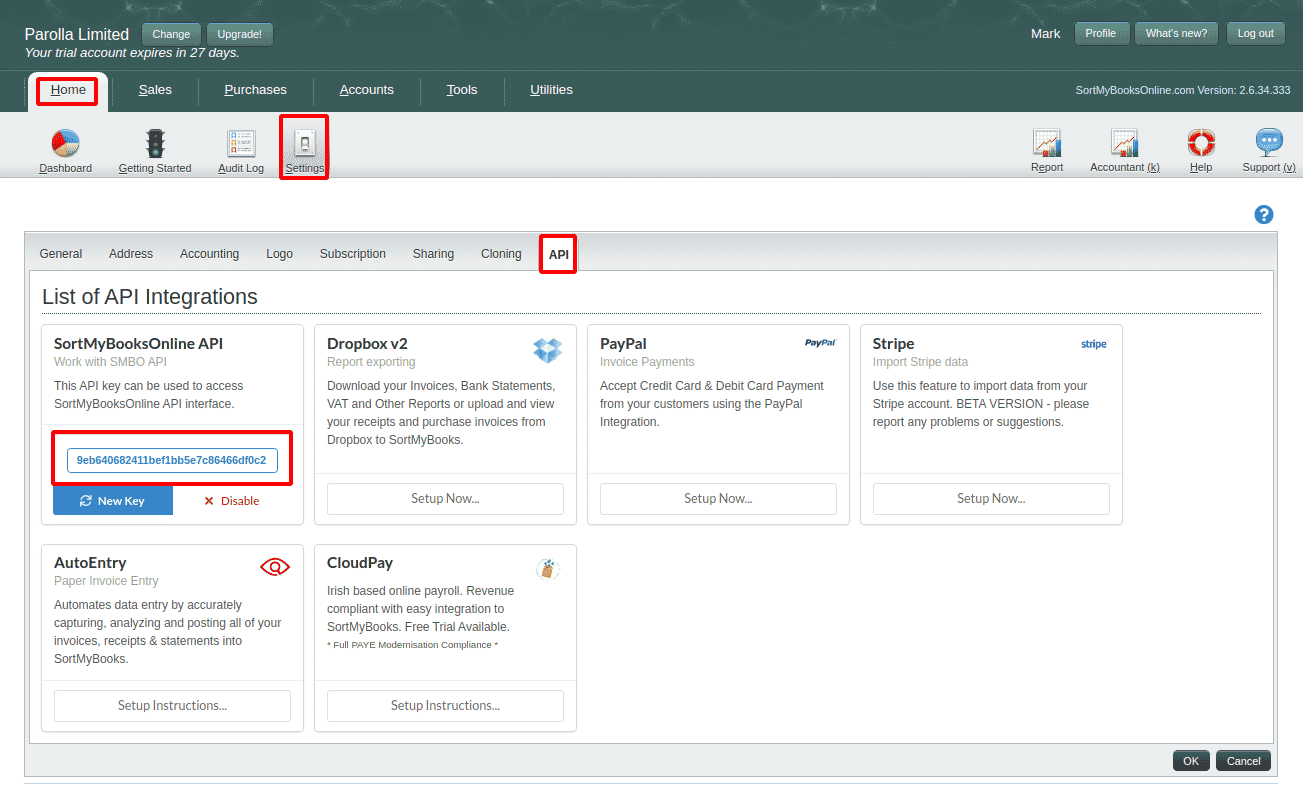Click the trial account expiry notice
Image resolution: width=1303 pixels, height=797 pixels.
pos(132,53)
